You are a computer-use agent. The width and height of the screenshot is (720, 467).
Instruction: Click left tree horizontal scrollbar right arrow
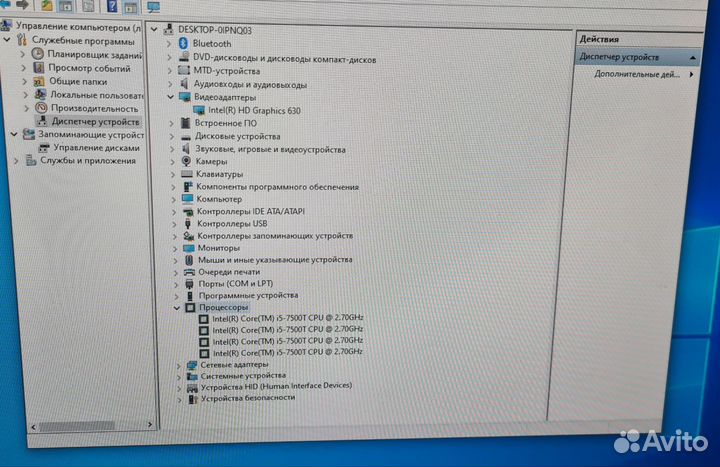coord(150,424)
